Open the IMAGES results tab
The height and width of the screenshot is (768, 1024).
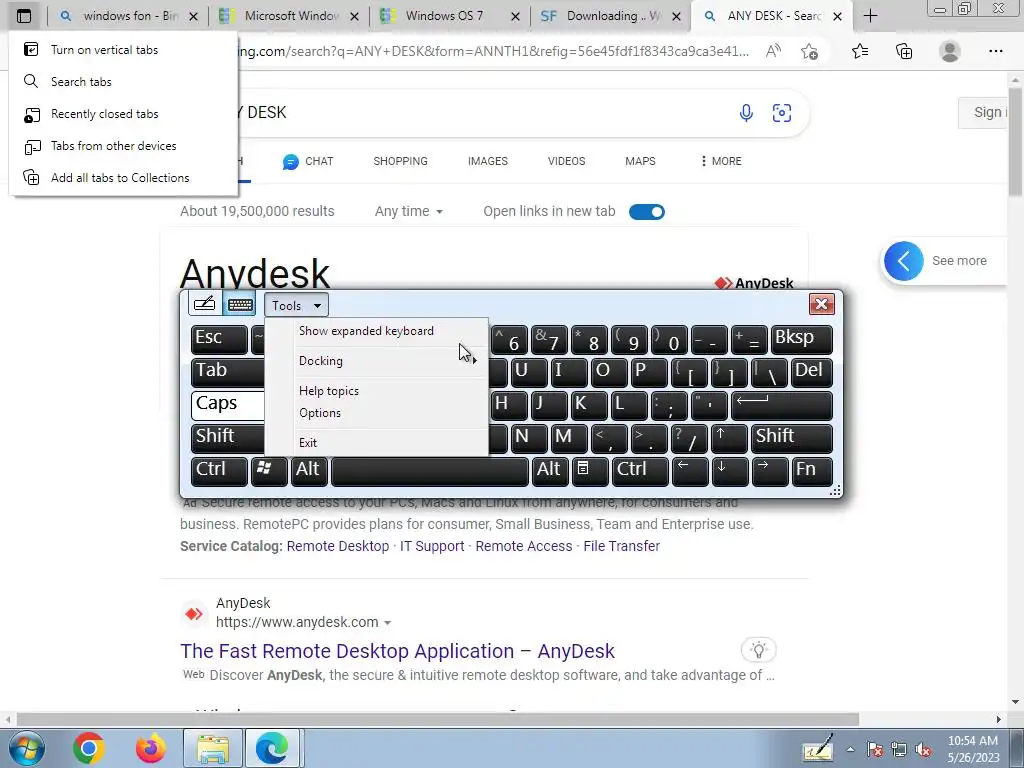488,161
